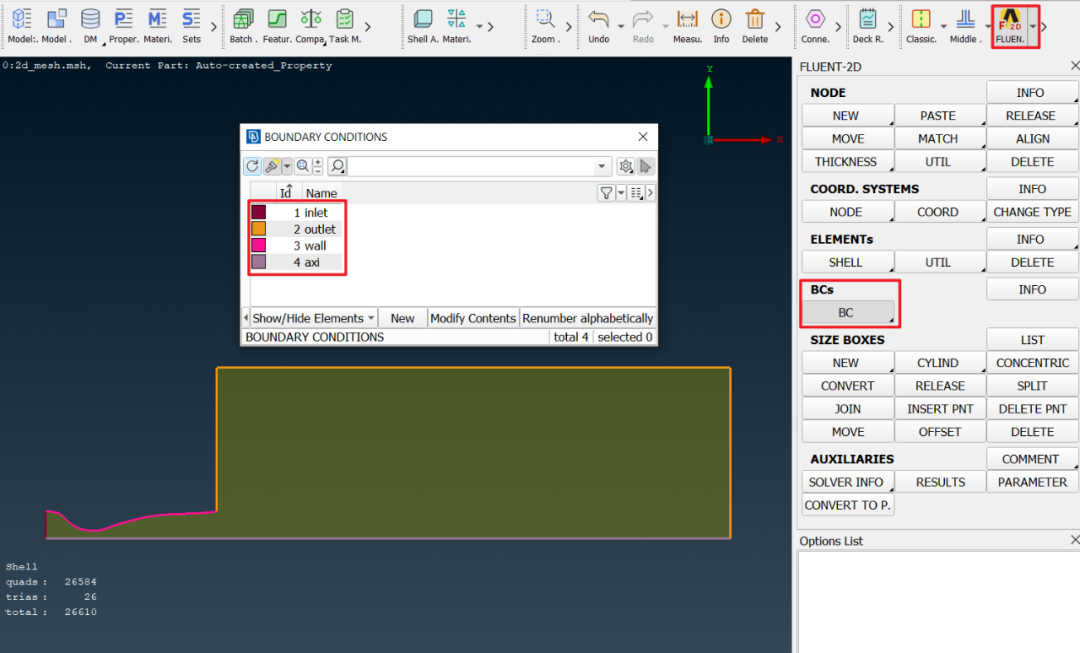Click the Undo arrow icon
Viewport: 1080px width, 653px height.
[599, 26]
